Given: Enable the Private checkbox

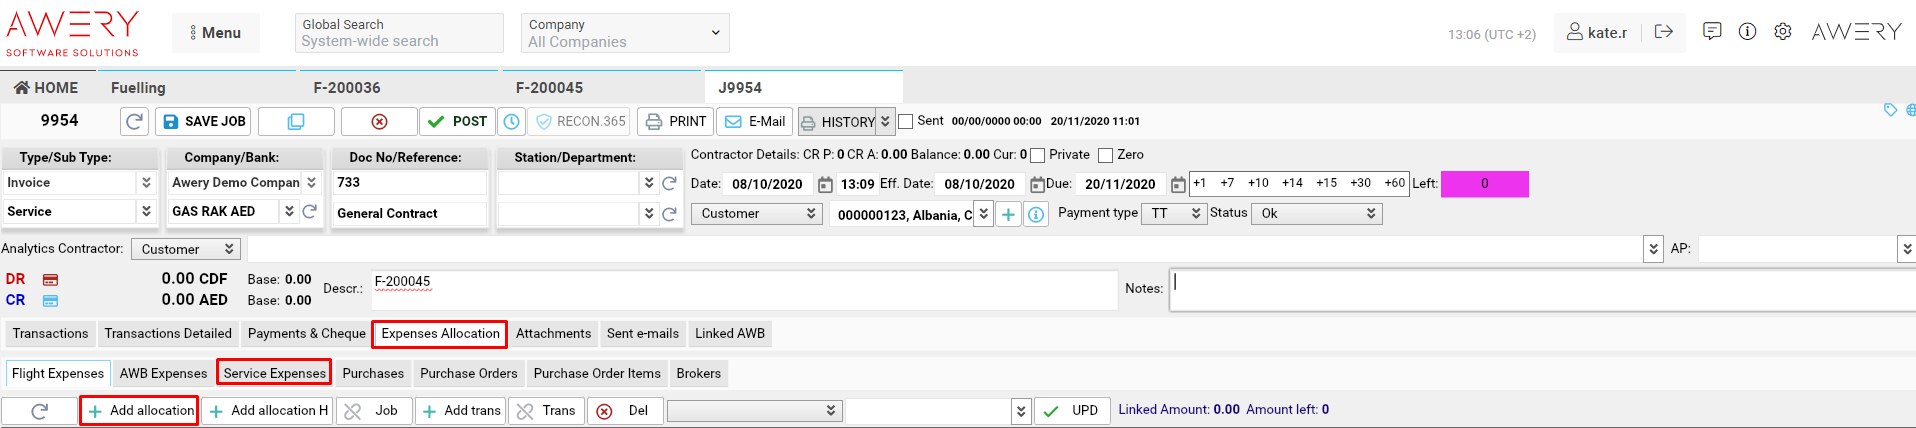Looking at the screenshot, I should tap(1038, 155).
